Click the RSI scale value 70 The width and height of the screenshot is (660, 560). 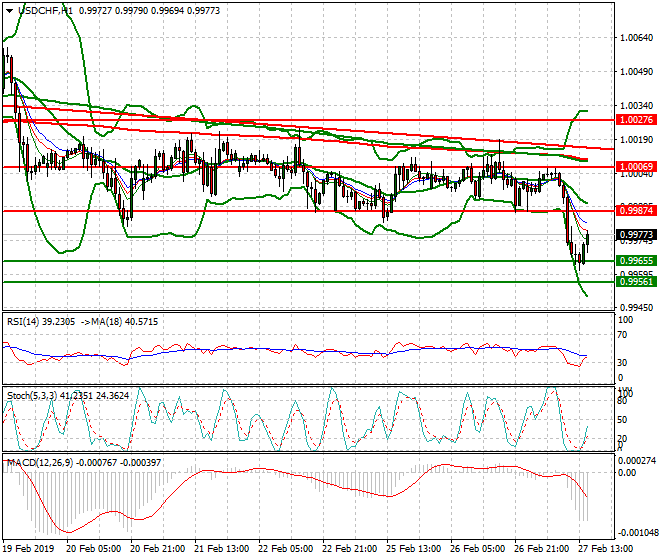tap(622, 335)
